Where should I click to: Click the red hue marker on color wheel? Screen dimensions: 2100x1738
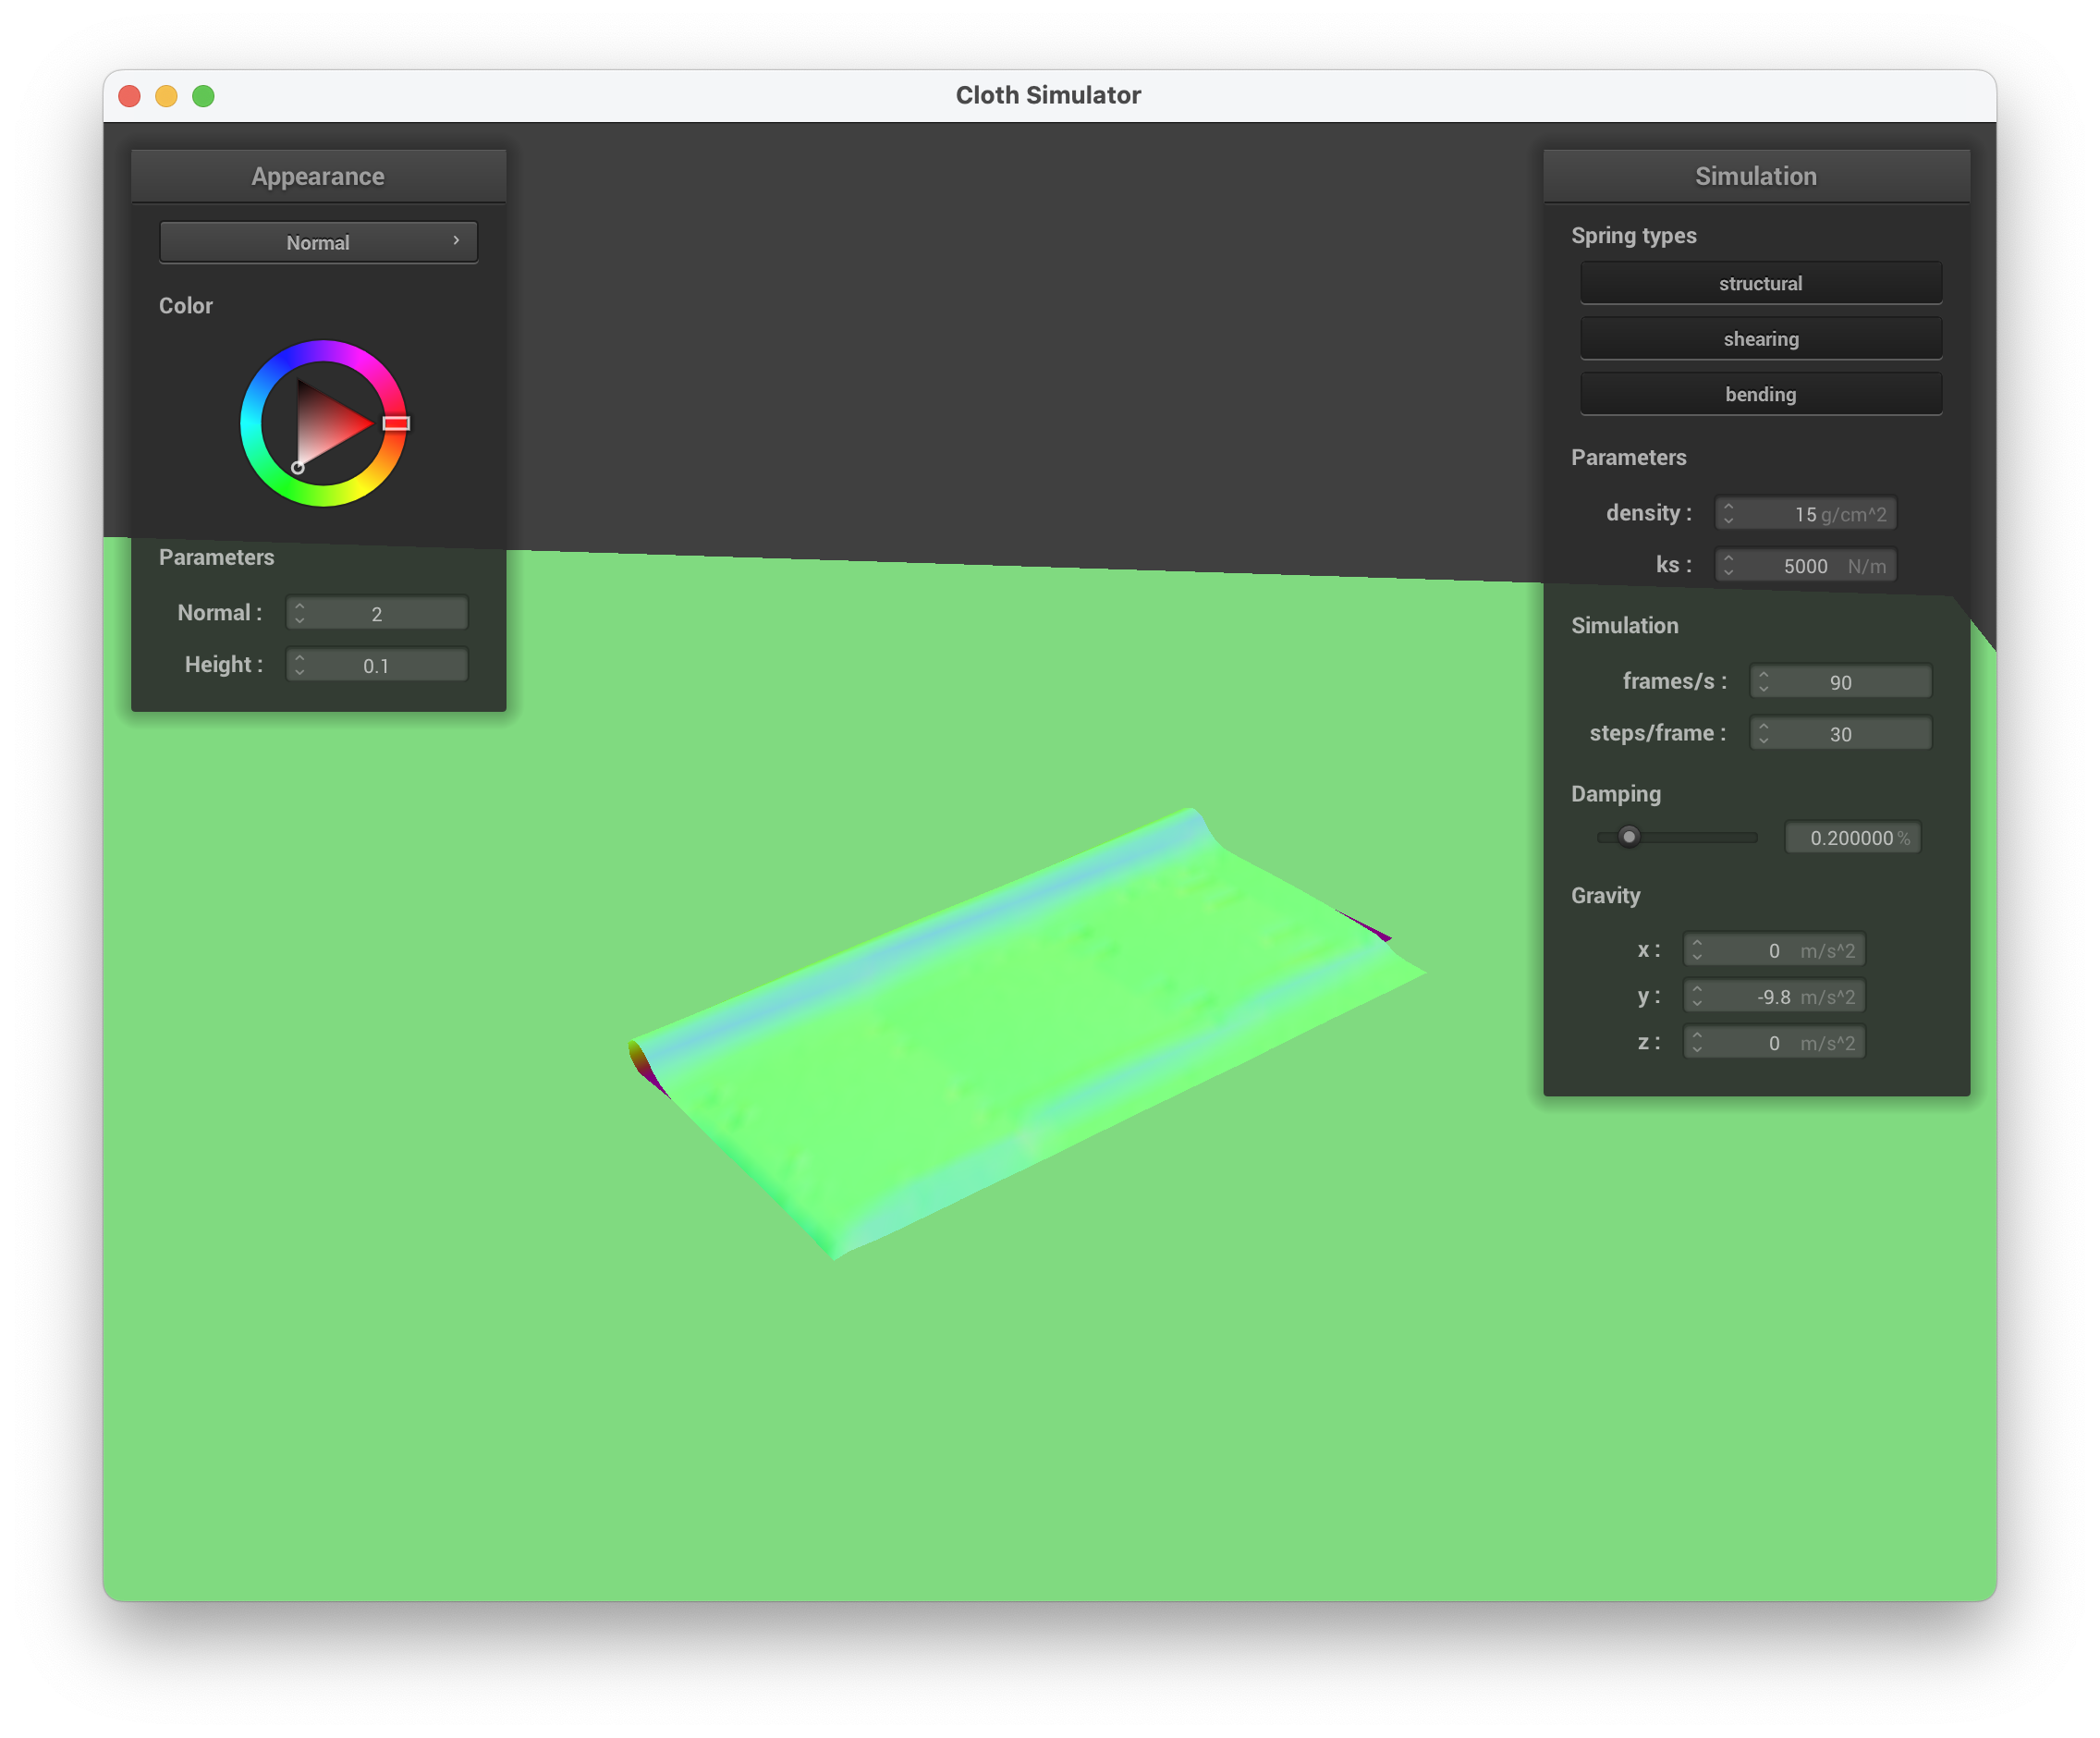click(x=396, y=423)
